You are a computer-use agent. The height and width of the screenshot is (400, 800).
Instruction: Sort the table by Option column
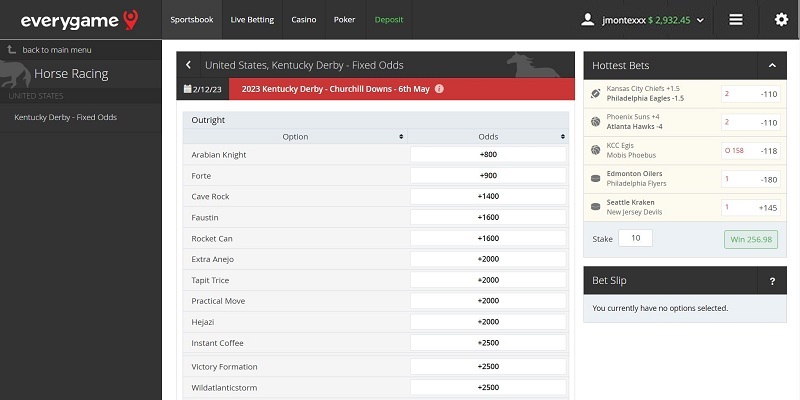[401, 136]
